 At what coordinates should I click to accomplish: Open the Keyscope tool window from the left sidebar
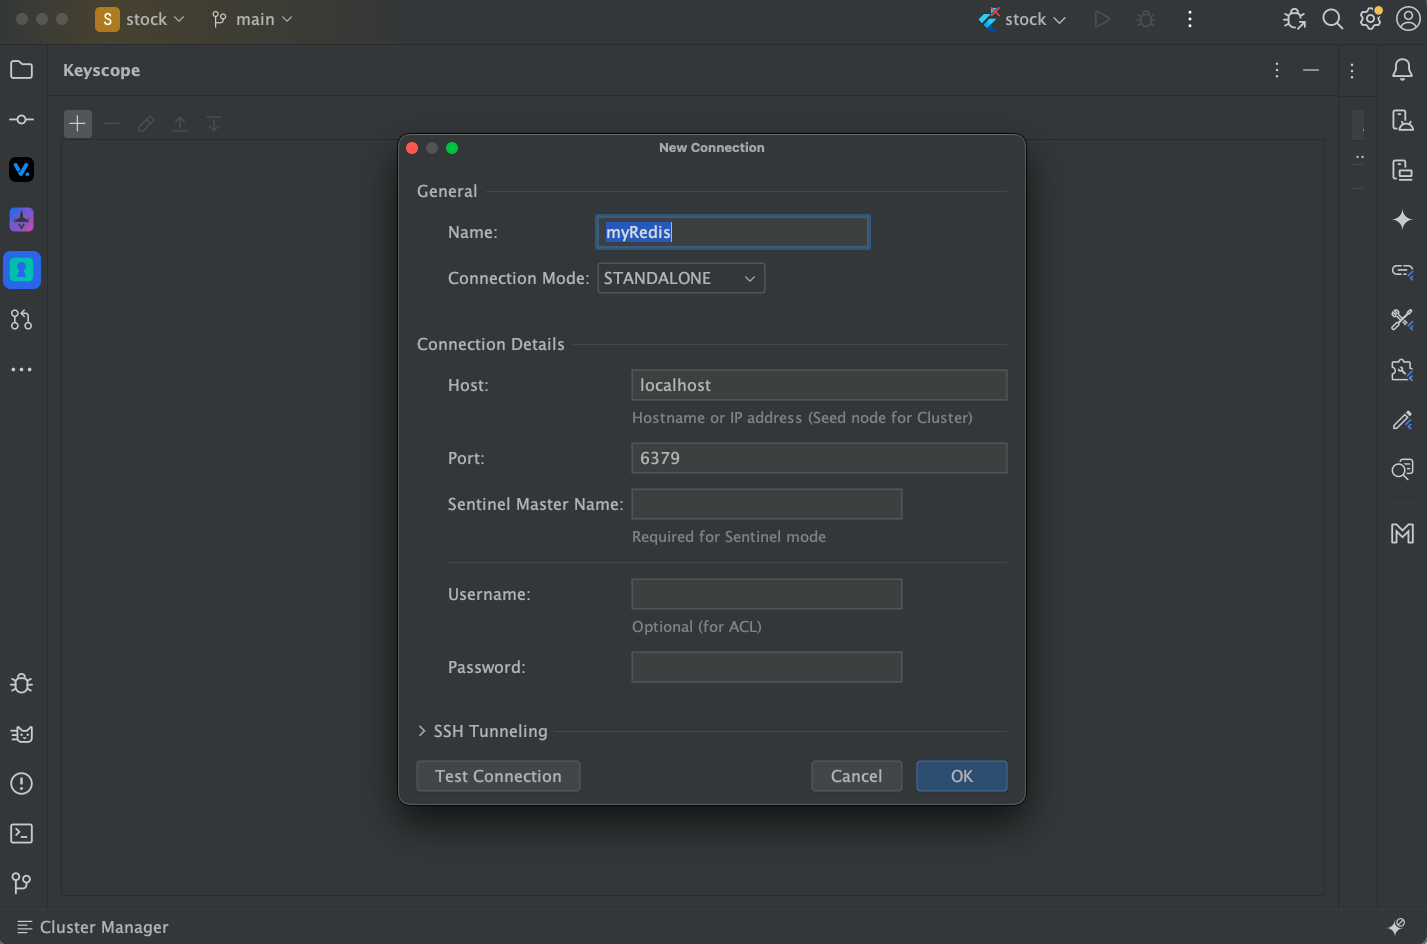(x=22, y=270)
